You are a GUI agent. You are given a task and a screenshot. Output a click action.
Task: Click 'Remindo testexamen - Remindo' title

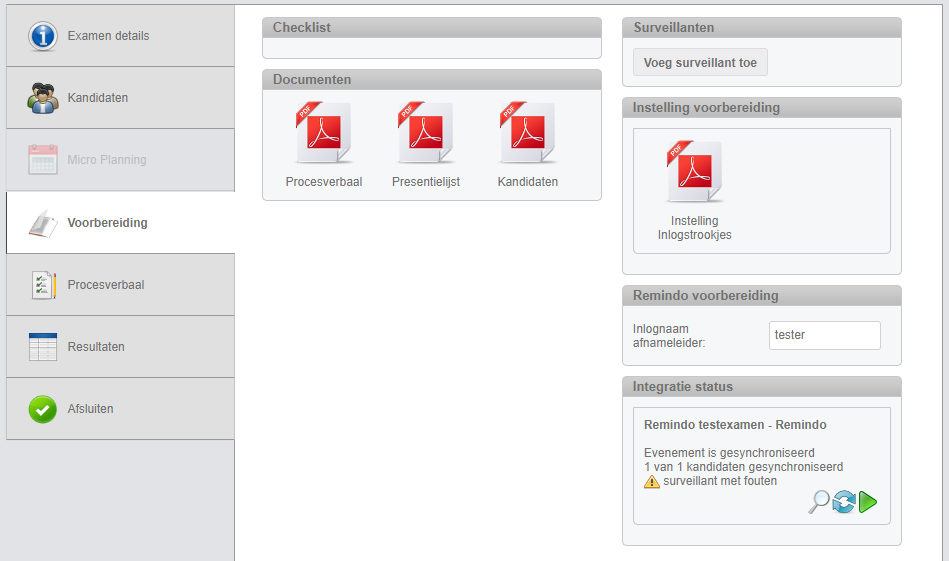coord(735,425)
